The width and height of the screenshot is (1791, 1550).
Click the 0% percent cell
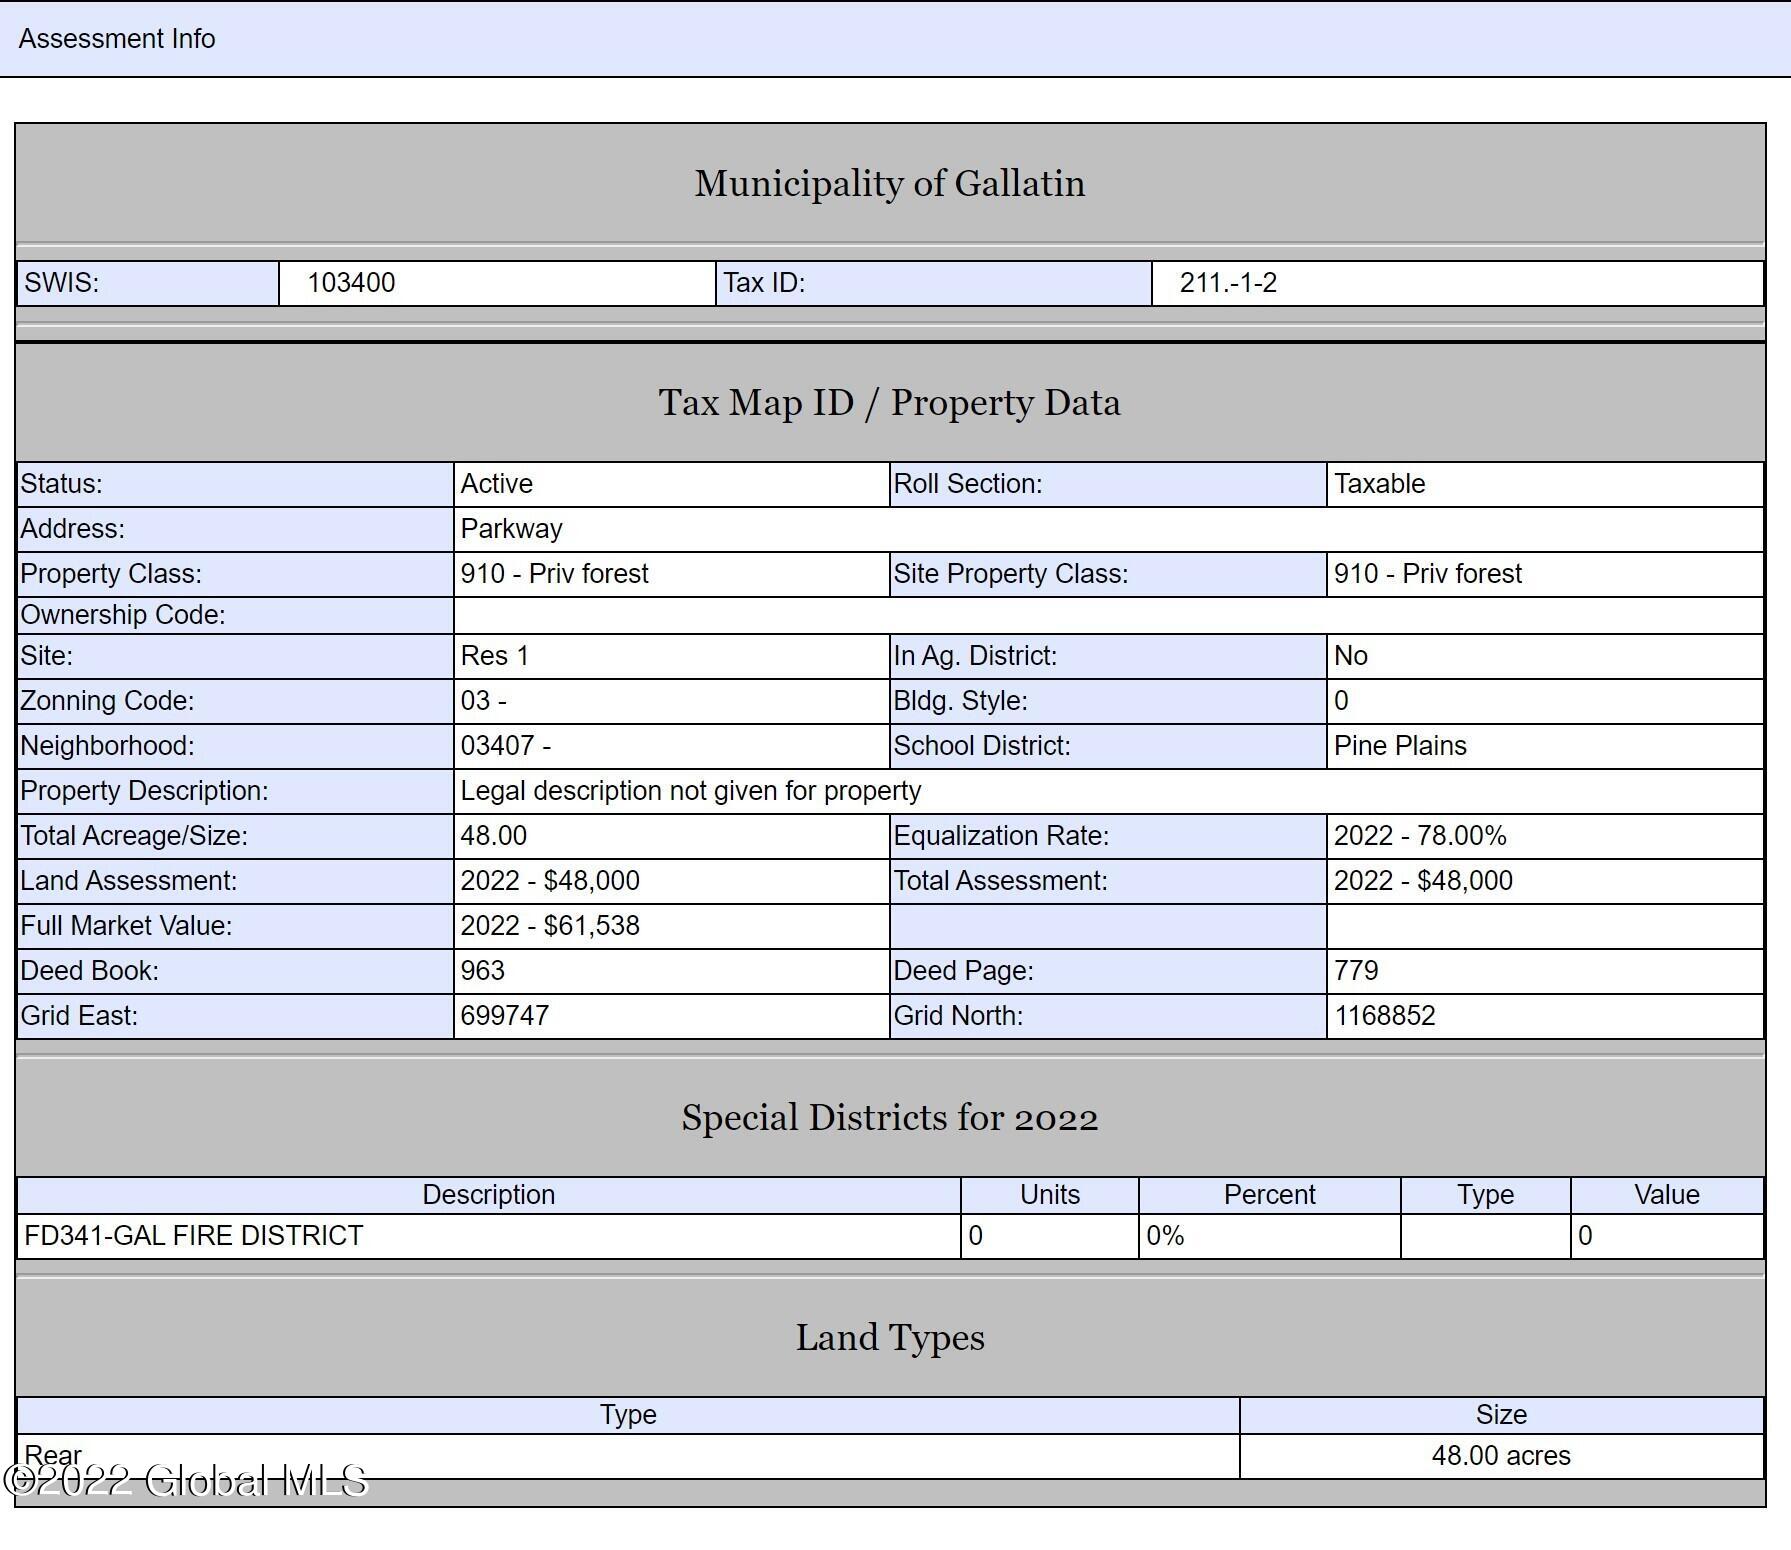pos(1270,1236)
